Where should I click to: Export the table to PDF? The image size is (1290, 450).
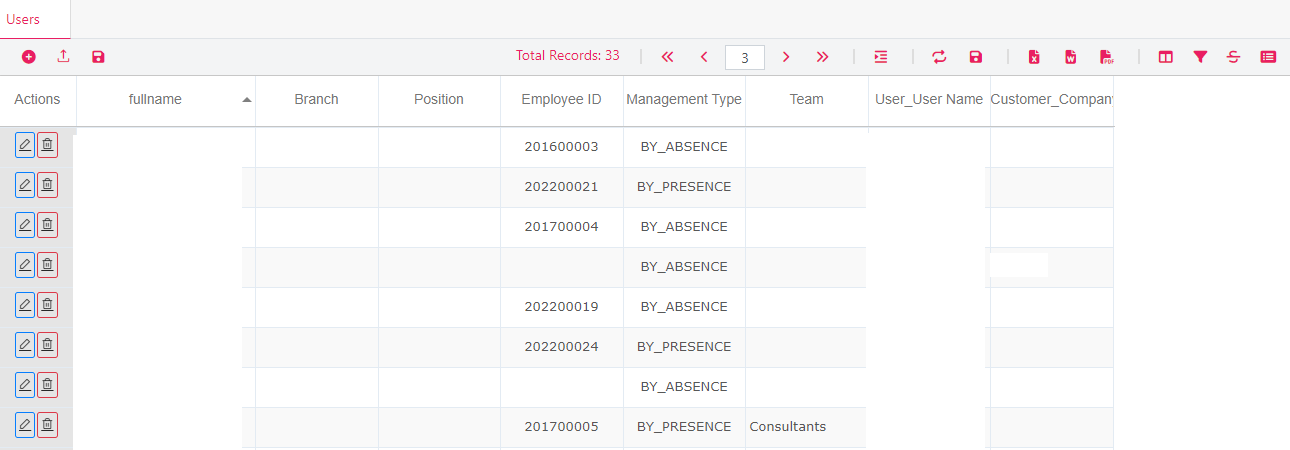click(1106, 57)
